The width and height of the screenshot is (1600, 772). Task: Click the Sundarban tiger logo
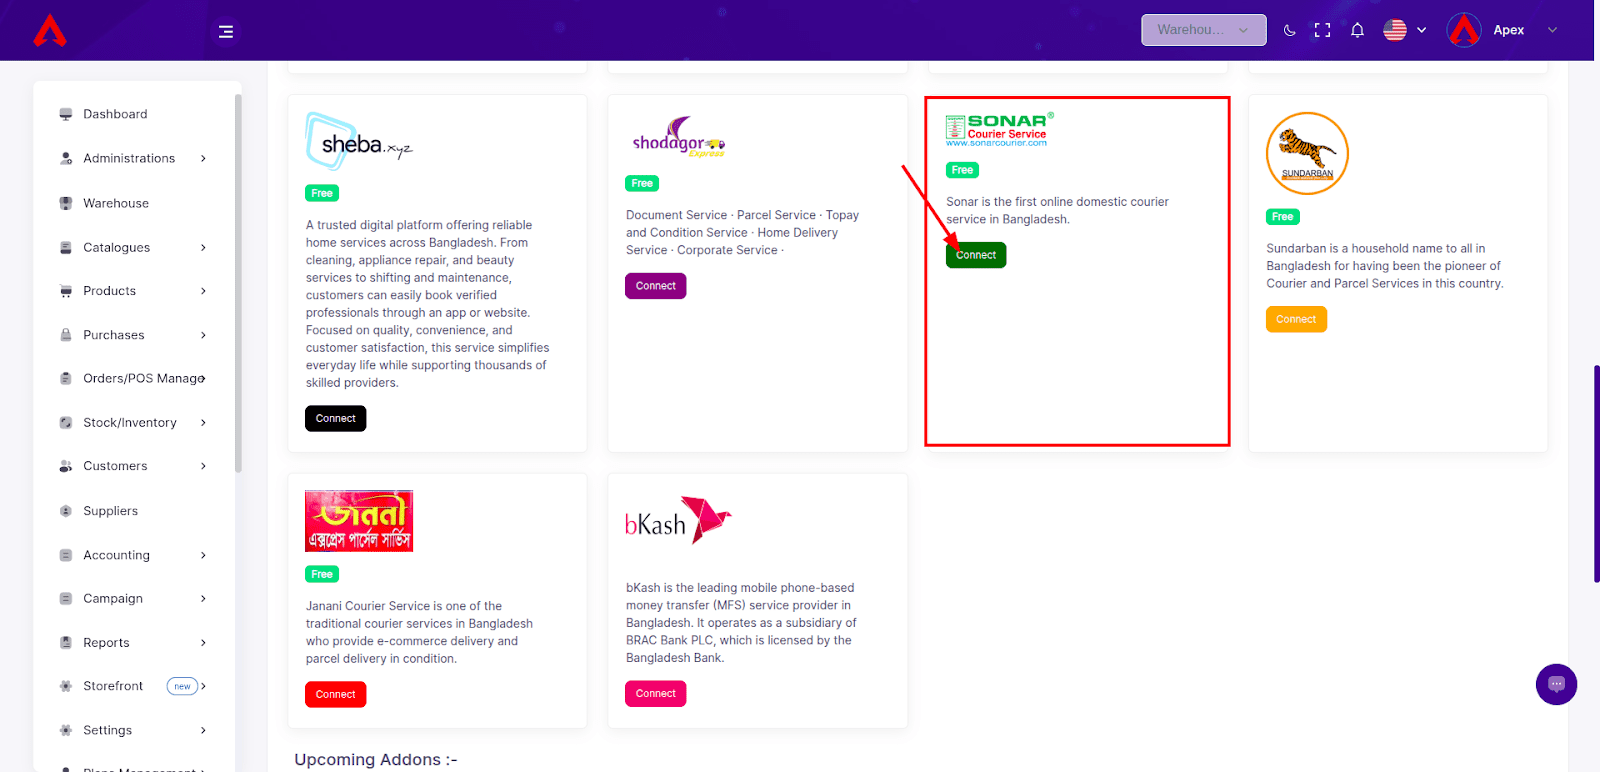[x=1307, y=153]
